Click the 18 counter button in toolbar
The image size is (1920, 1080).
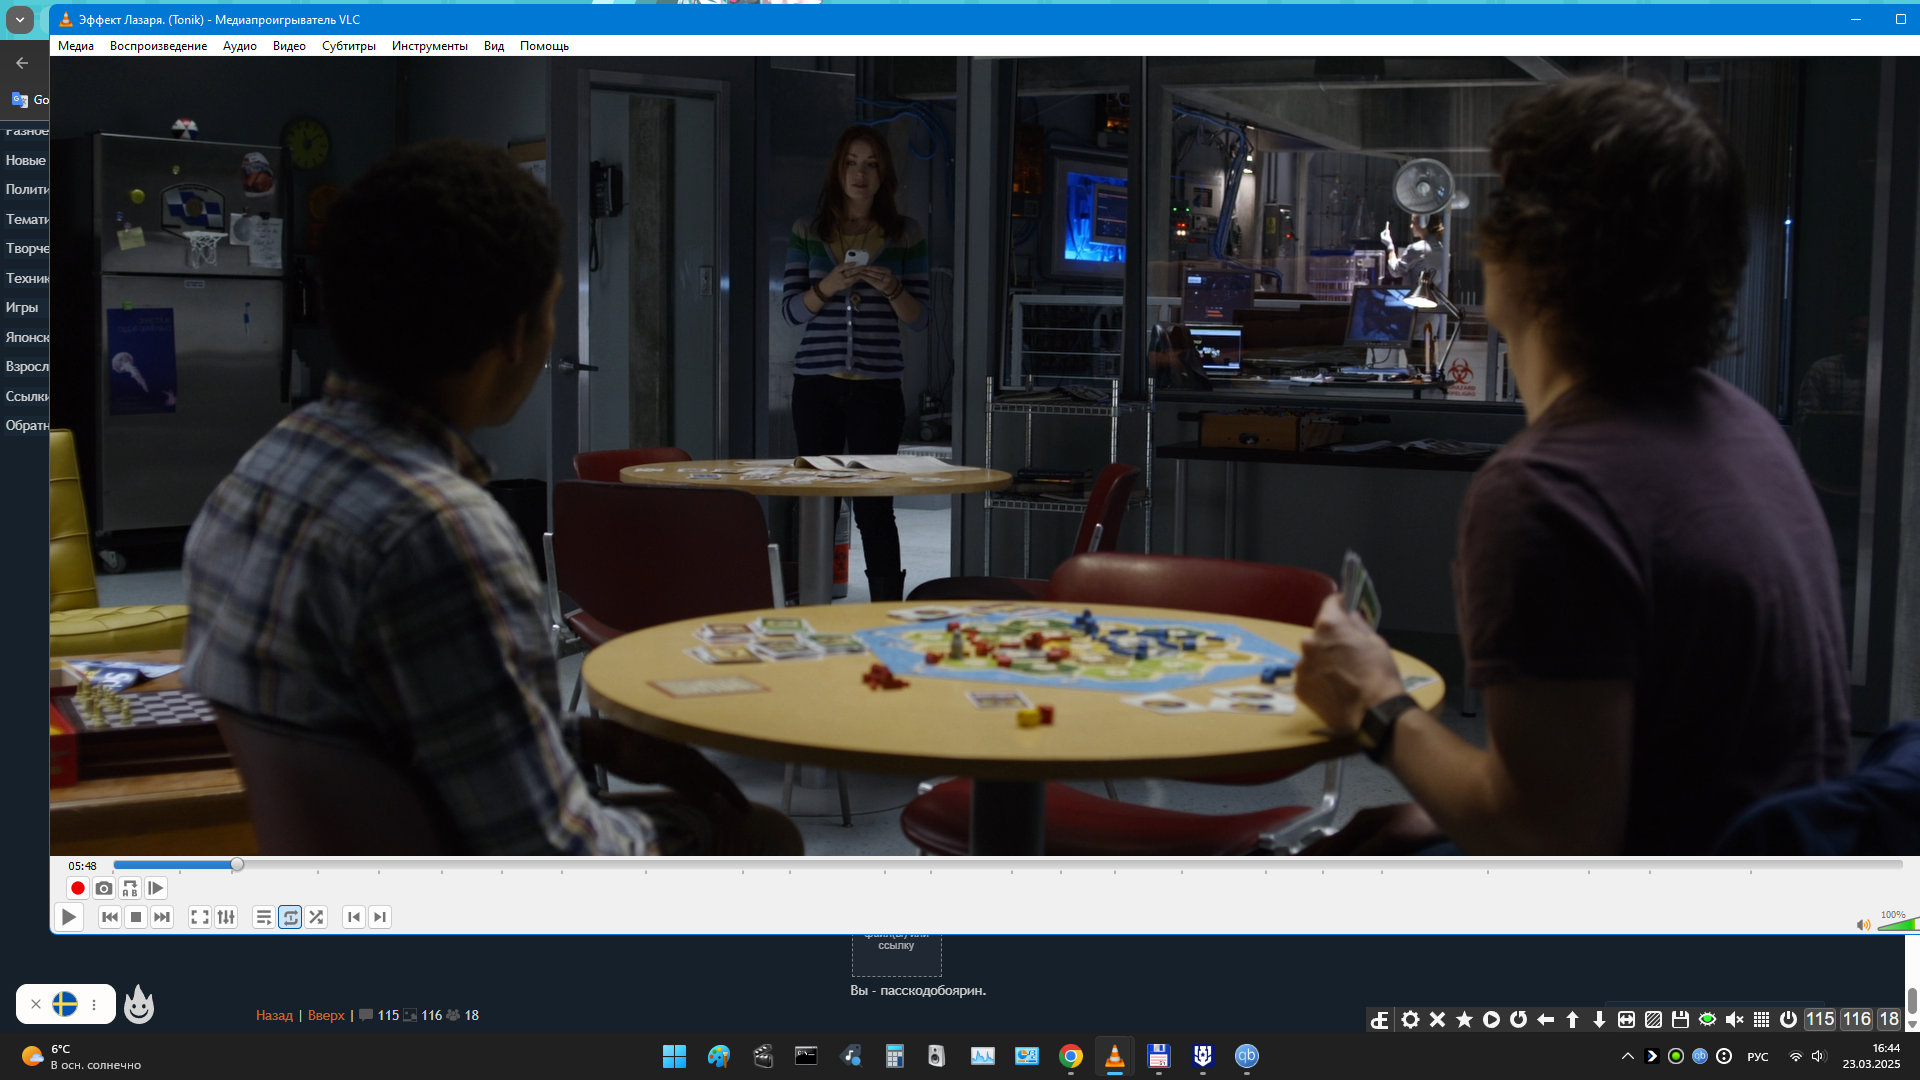click(1888, 1019)
